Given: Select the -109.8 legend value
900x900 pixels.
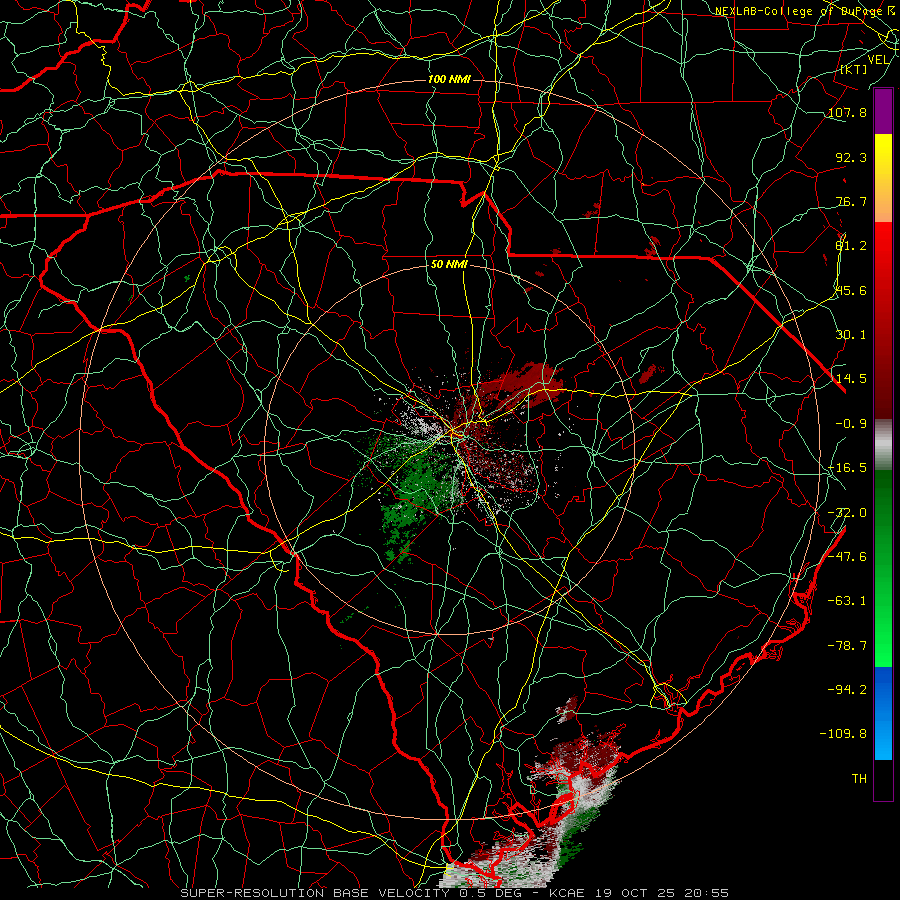Looking at the screenshot, I should (x=843, y=734).
